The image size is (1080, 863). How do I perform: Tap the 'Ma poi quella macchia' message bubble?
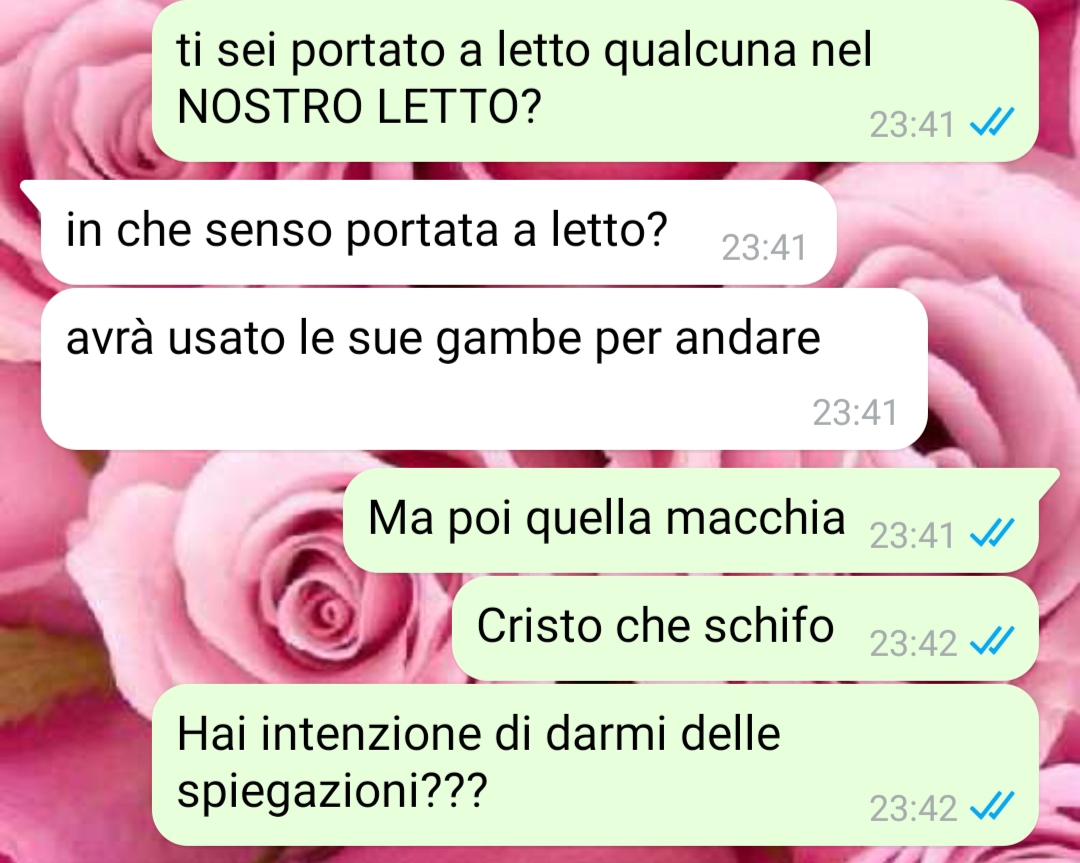691,520
